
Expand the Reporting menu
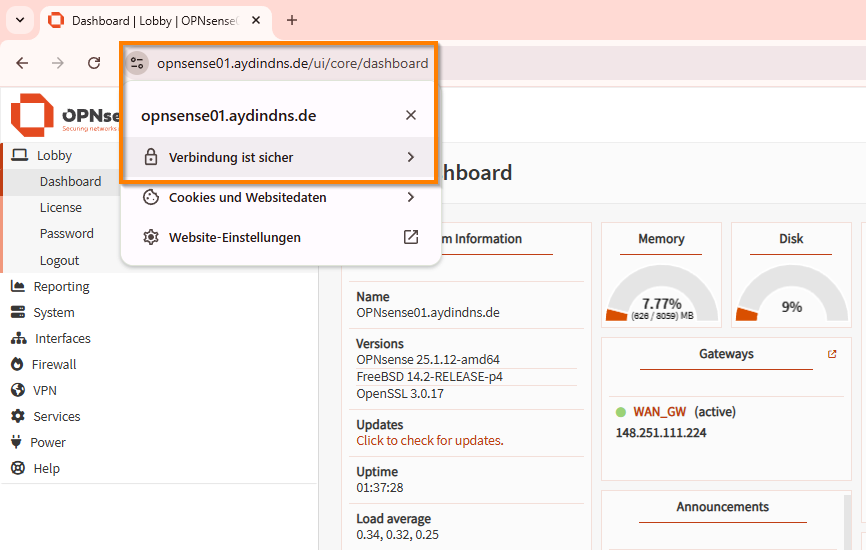61,287
